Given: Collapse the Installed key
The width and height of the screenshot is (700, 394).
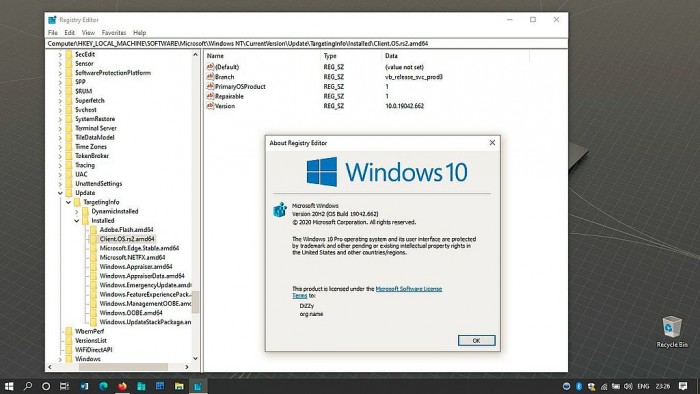Looking at the screenshot, I should click(x=76, y=221).
